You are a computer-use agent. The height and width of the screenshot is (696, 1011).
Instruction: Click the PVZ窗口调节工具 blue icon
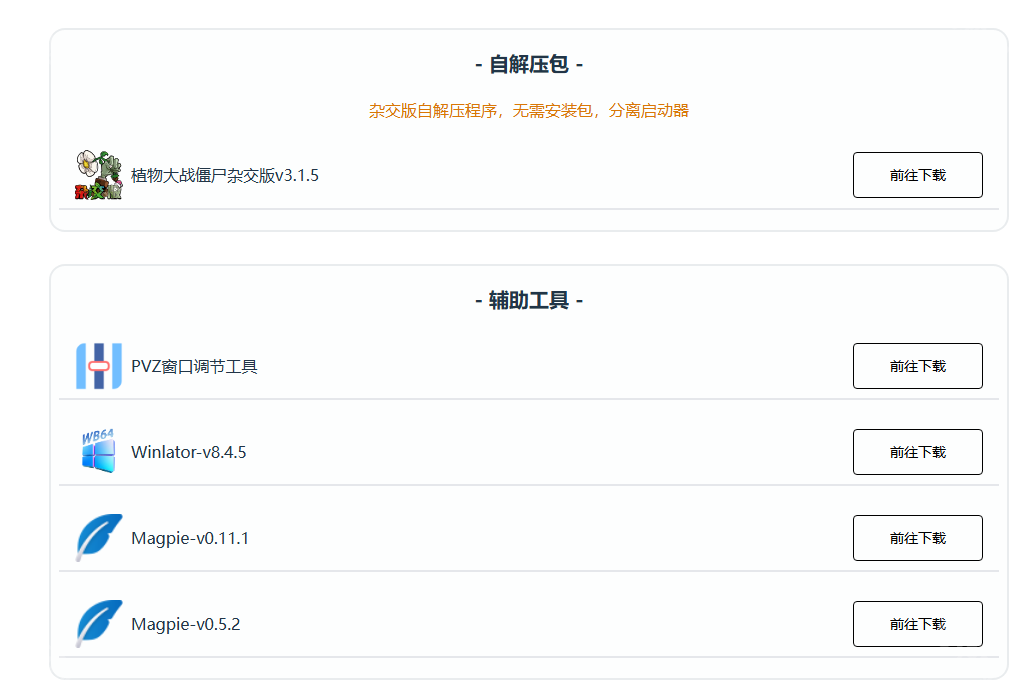[x=98, y=366]
